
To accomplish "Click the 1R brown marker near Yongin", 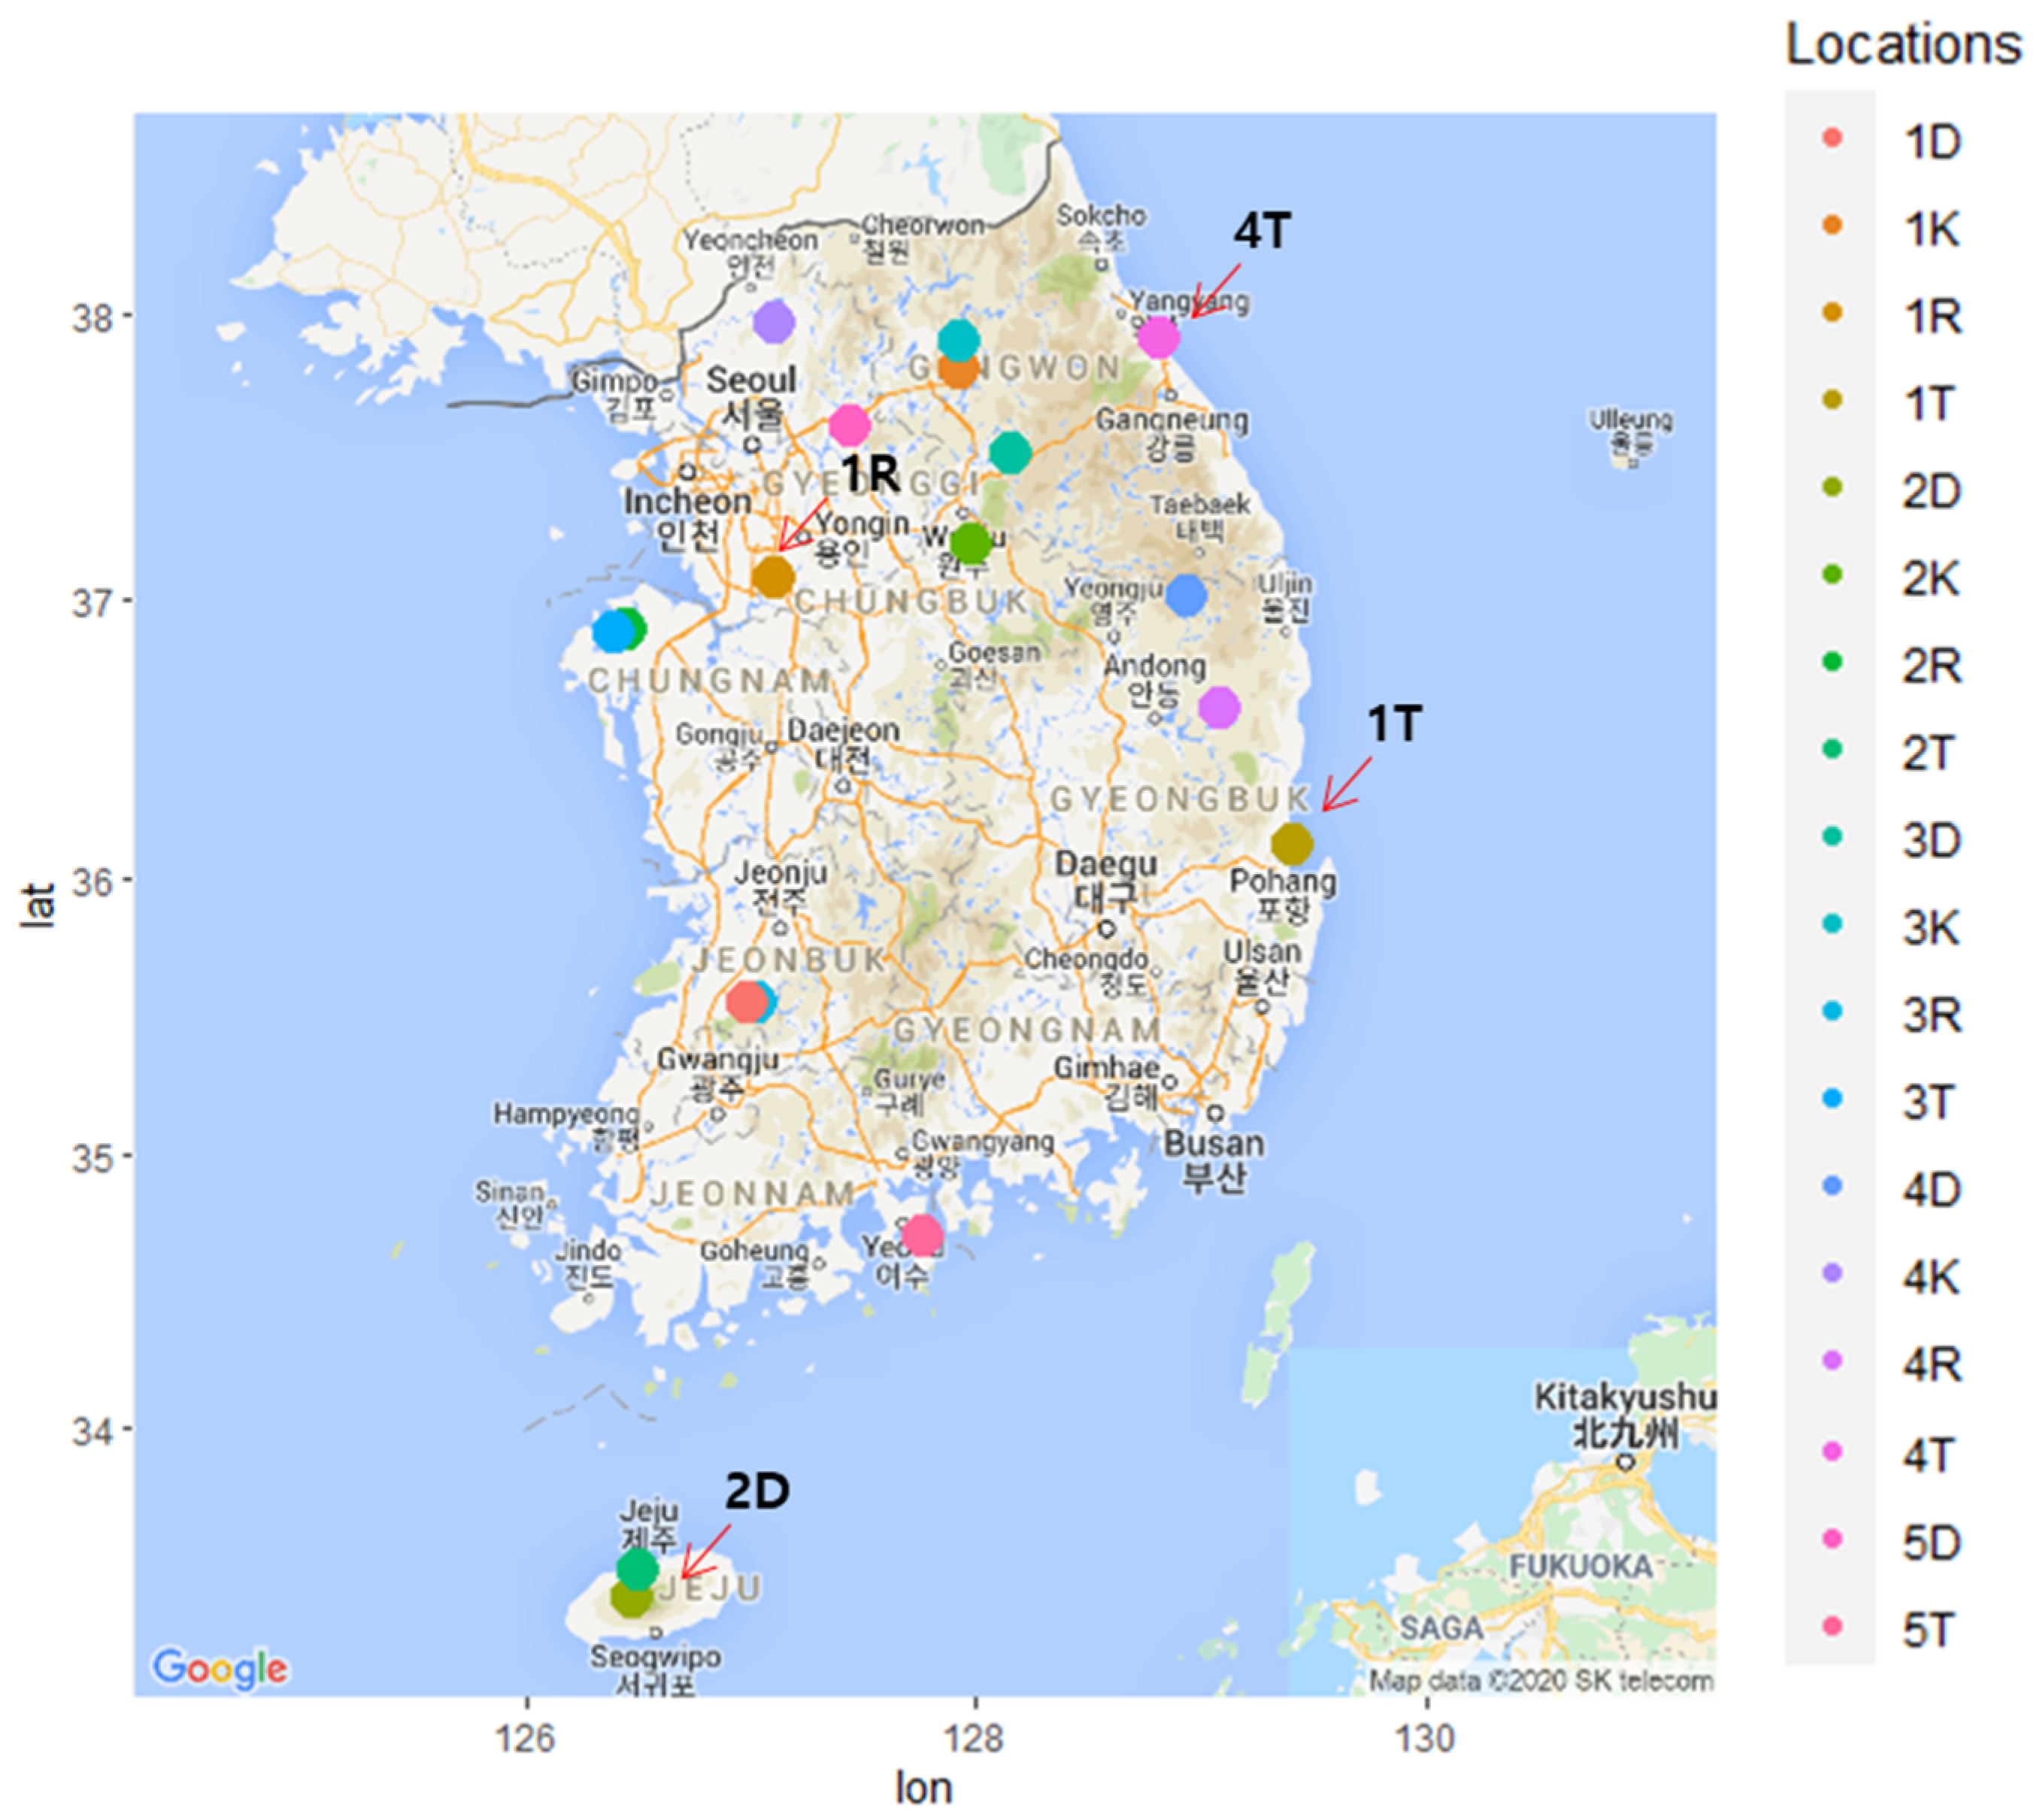I will [773, 577].
